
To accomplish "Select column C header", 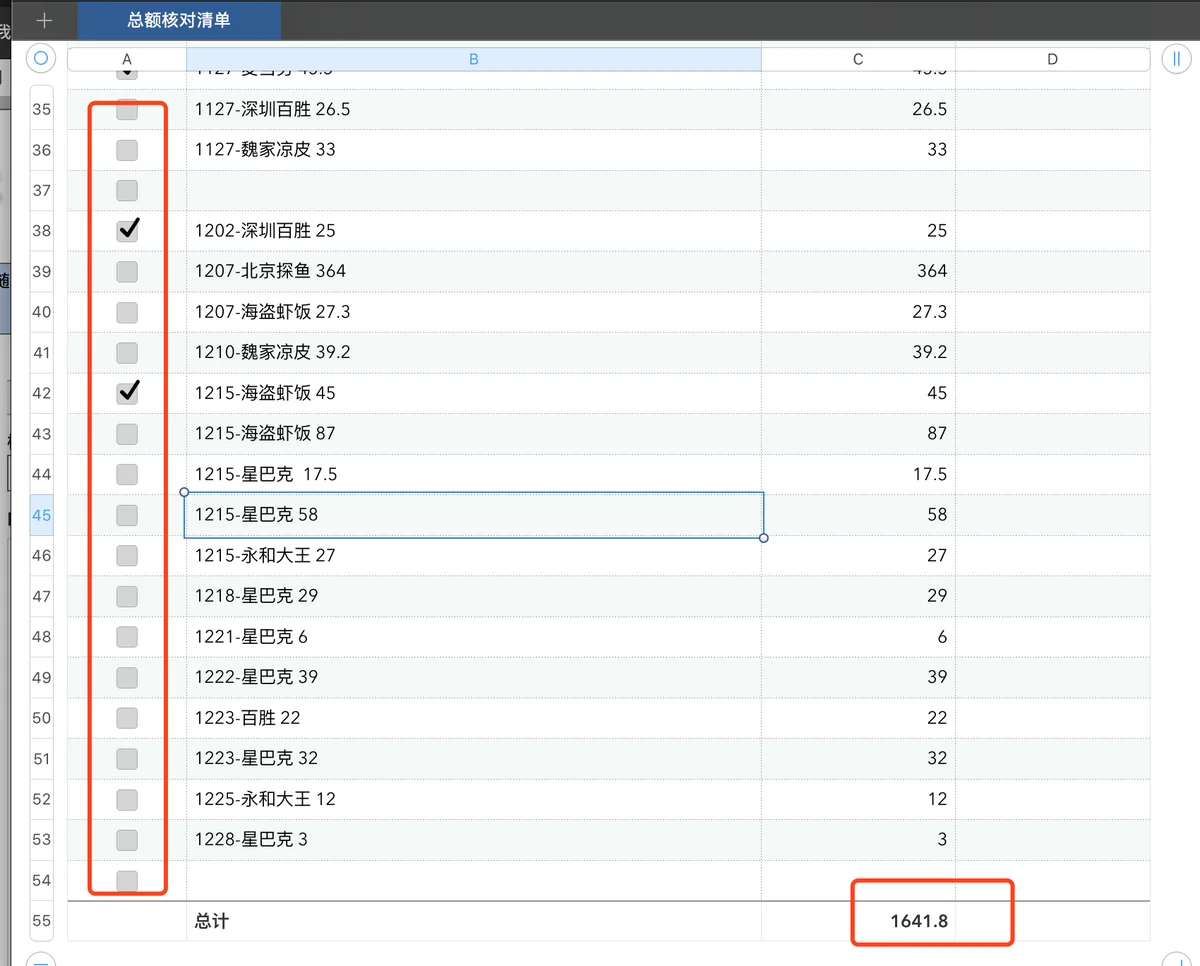I will [x=858, y=59].
